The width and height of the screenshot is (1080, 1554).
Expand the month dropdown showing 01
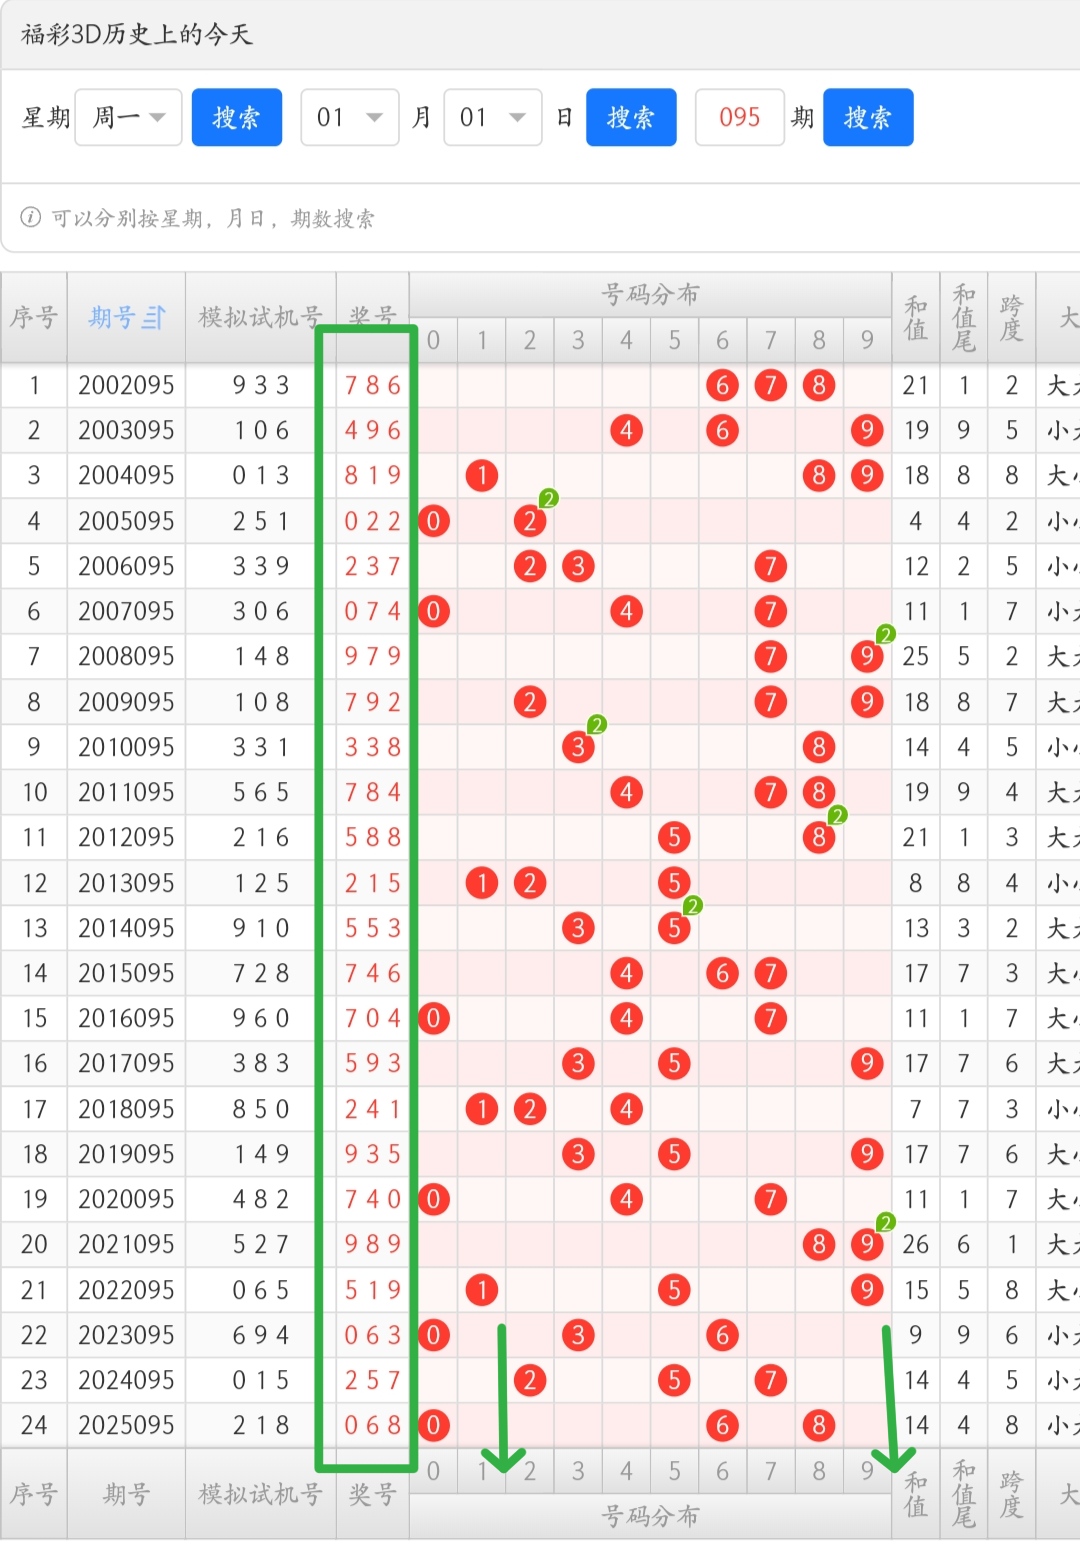point(349,117)
